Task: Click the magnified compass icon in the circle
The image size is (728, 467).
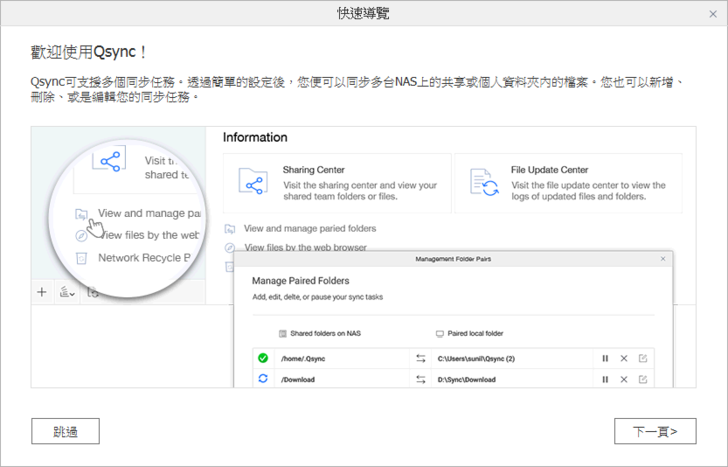Action: tap(81, 236)
